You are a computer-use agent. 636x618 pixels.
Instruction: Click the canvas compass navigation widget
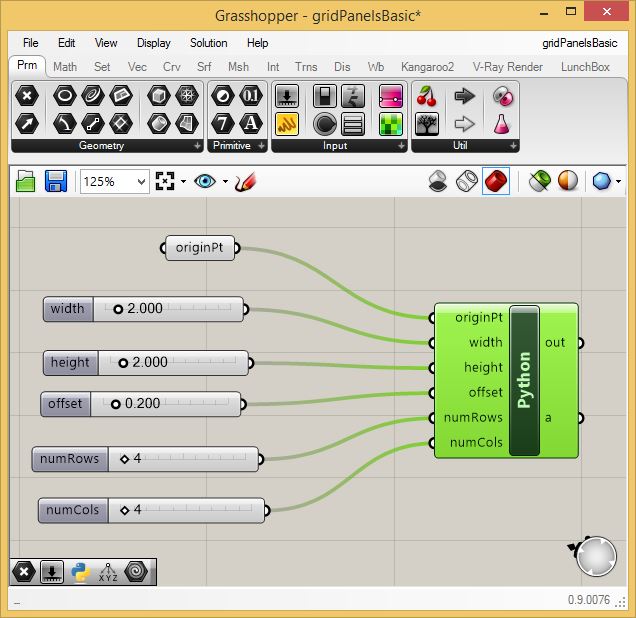click(595, 556)
